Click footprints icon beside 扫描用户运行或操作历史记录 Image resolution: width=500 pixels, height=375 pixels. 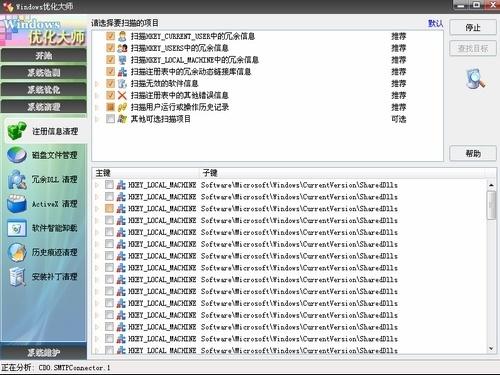click(122, 107)
